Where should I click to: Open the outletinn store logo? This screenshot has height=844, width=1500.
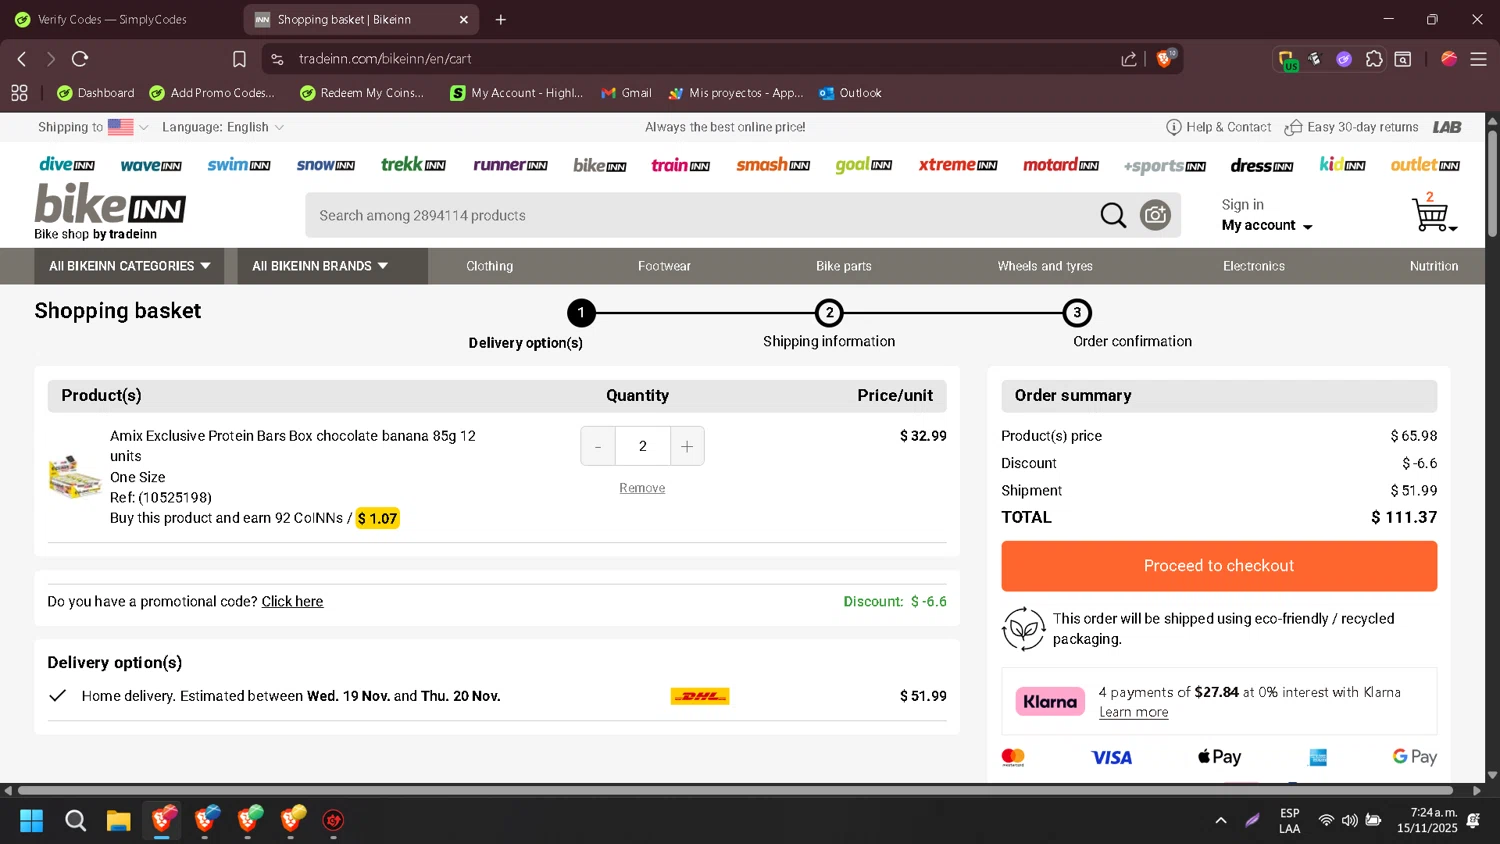pos(1425,165)
